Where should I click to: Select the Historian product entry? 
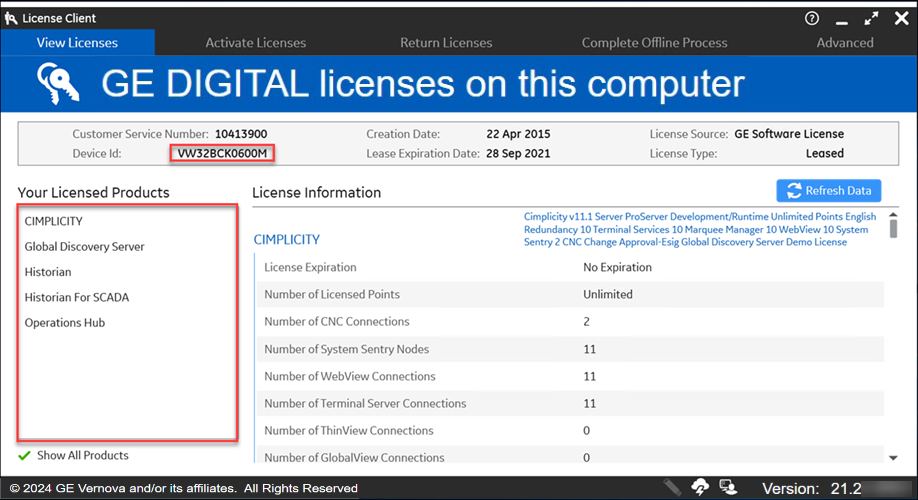pos(48,272)
